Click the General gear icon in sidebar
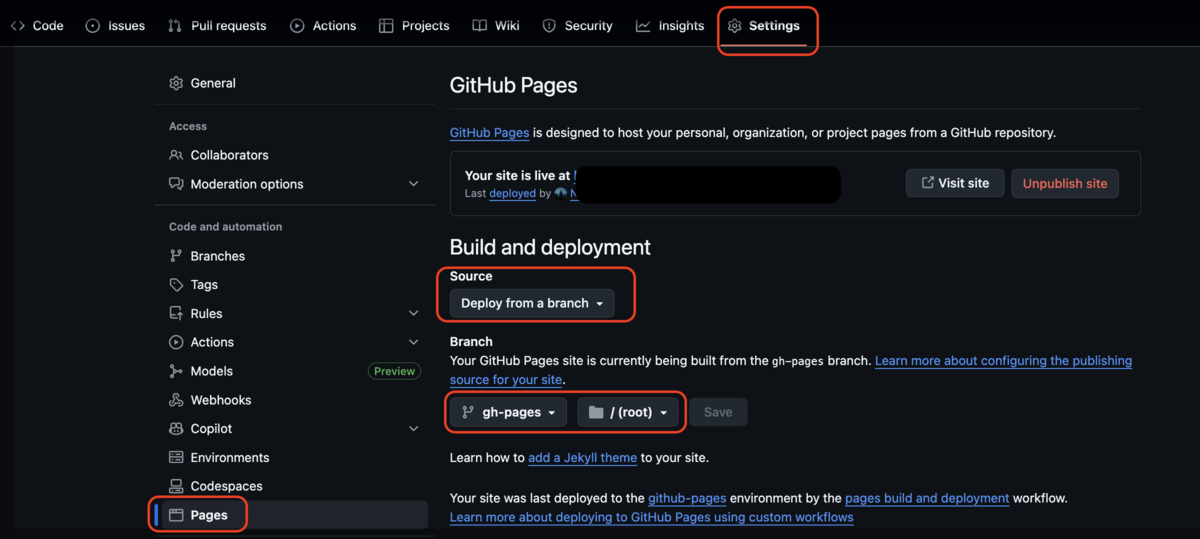Viewport: 1200px width, 539px height. pos(176,83)
